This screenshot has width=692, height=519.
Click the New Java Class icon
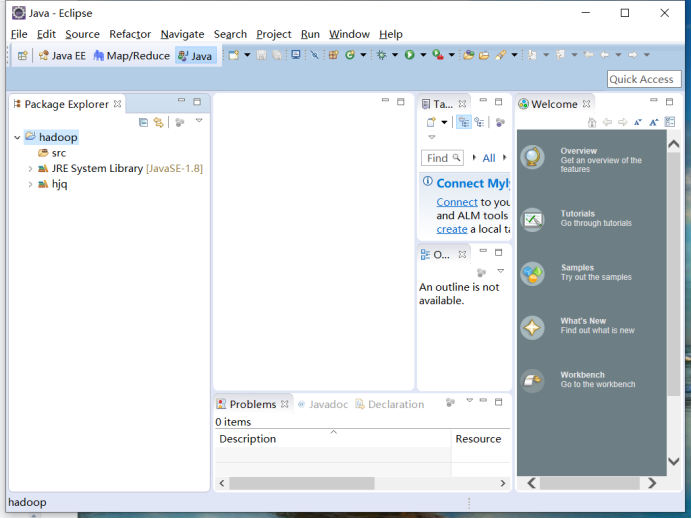350,55
